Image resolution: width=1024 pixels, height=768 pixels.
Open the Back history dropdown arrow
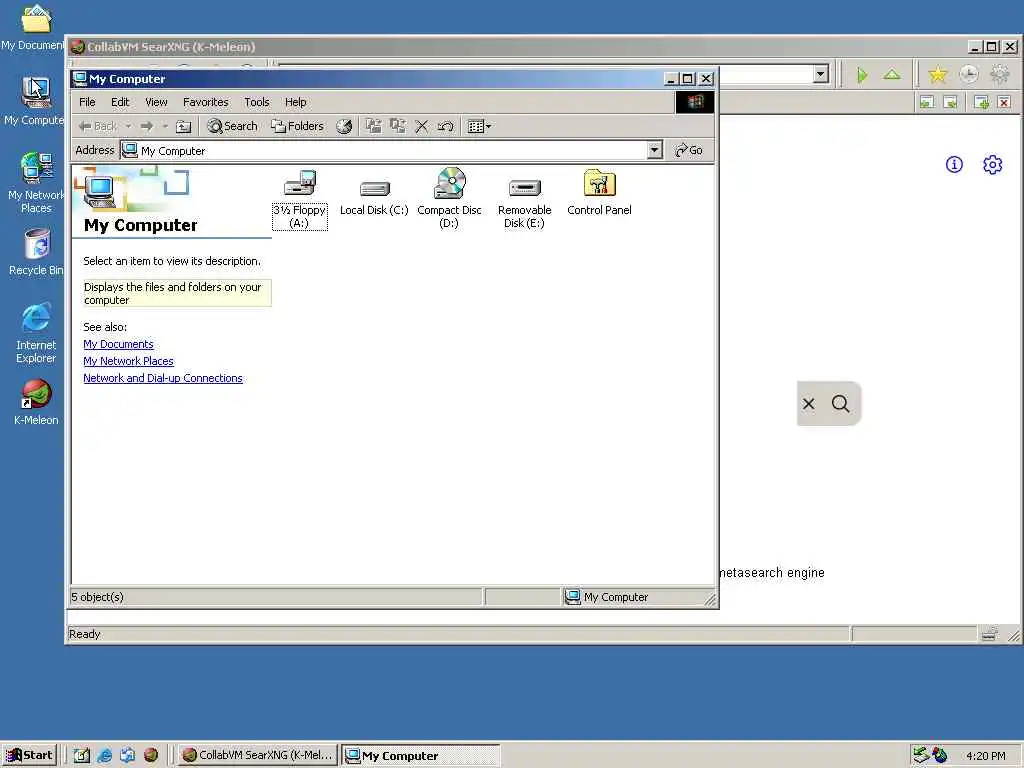coord(129,127)
